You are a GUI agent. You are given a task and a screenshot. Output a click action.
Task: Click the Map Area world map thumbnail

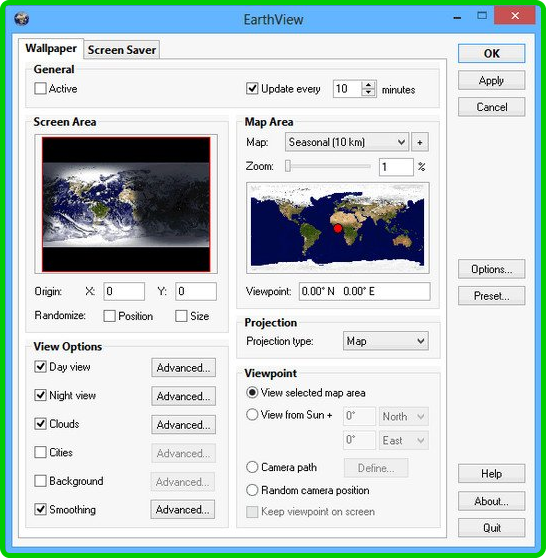click(337, 228)
